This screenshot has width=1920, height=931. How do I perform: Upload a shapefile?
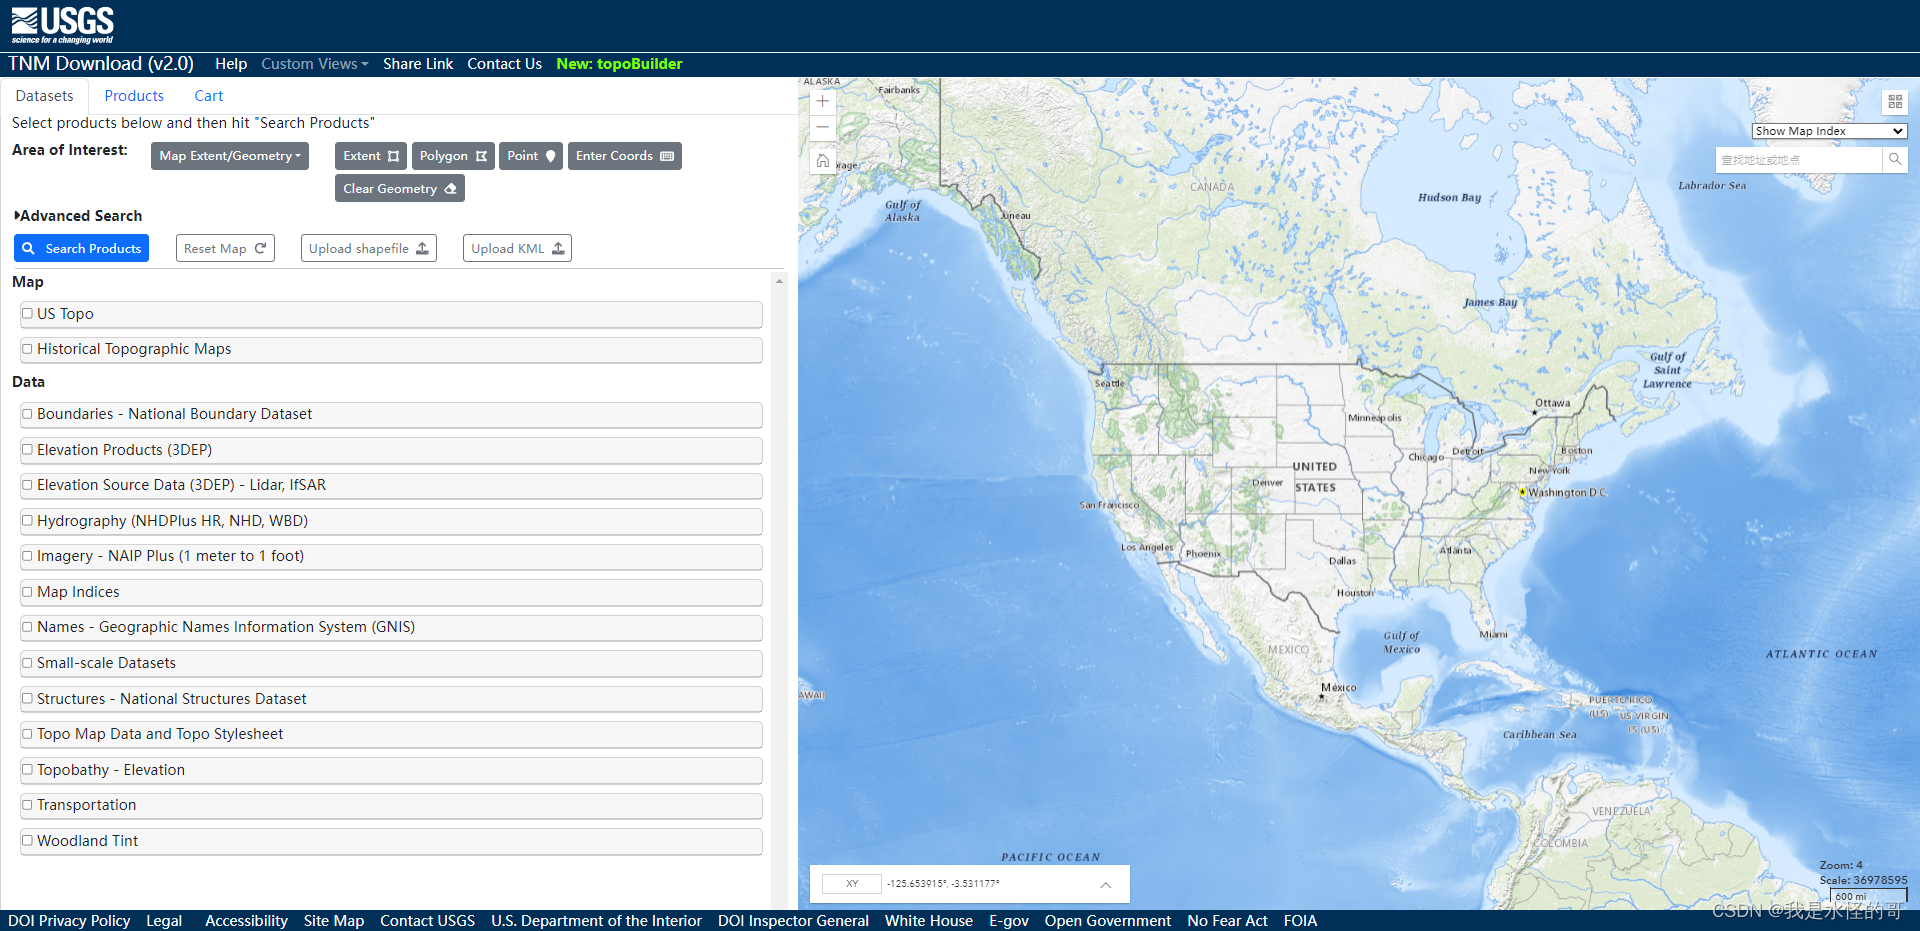point(369,249)
